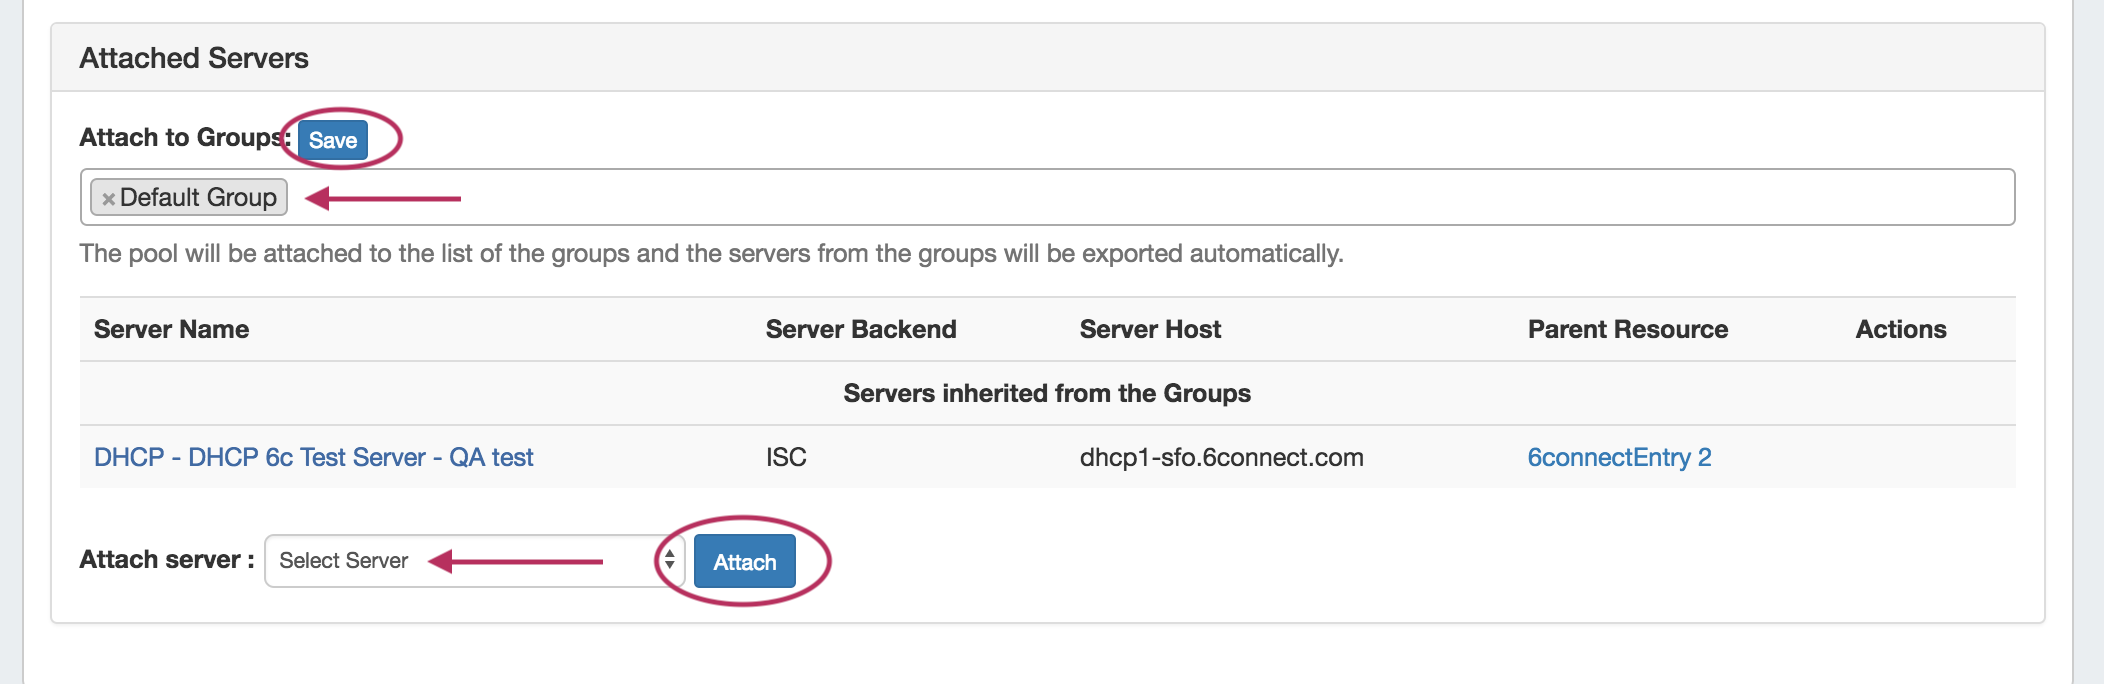Open the Select Server dropdown
The width and height of the screenshot is (2104, 684).
(x=460, y=561)
